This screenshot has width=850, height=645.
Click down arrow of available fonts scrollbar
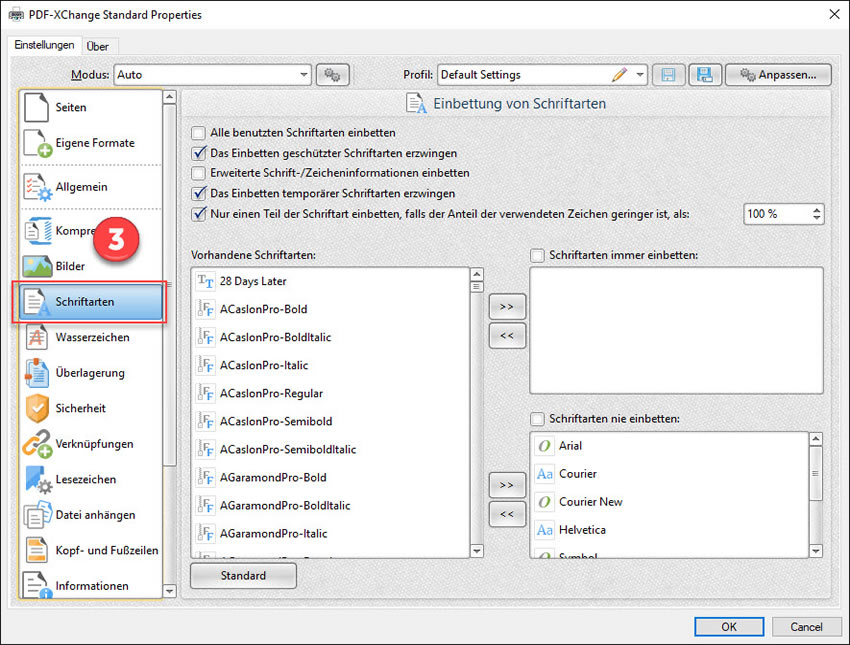coord(476,551)
